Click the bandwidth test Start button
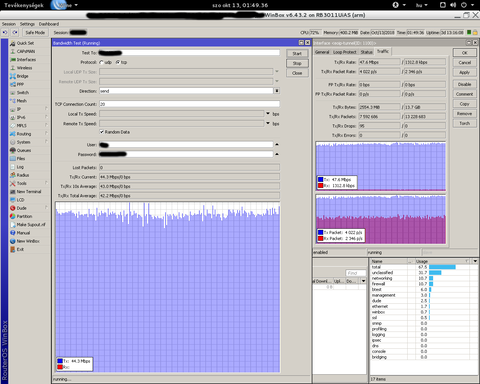The height and width of the screenshot is (384, 480). [297, 54]
